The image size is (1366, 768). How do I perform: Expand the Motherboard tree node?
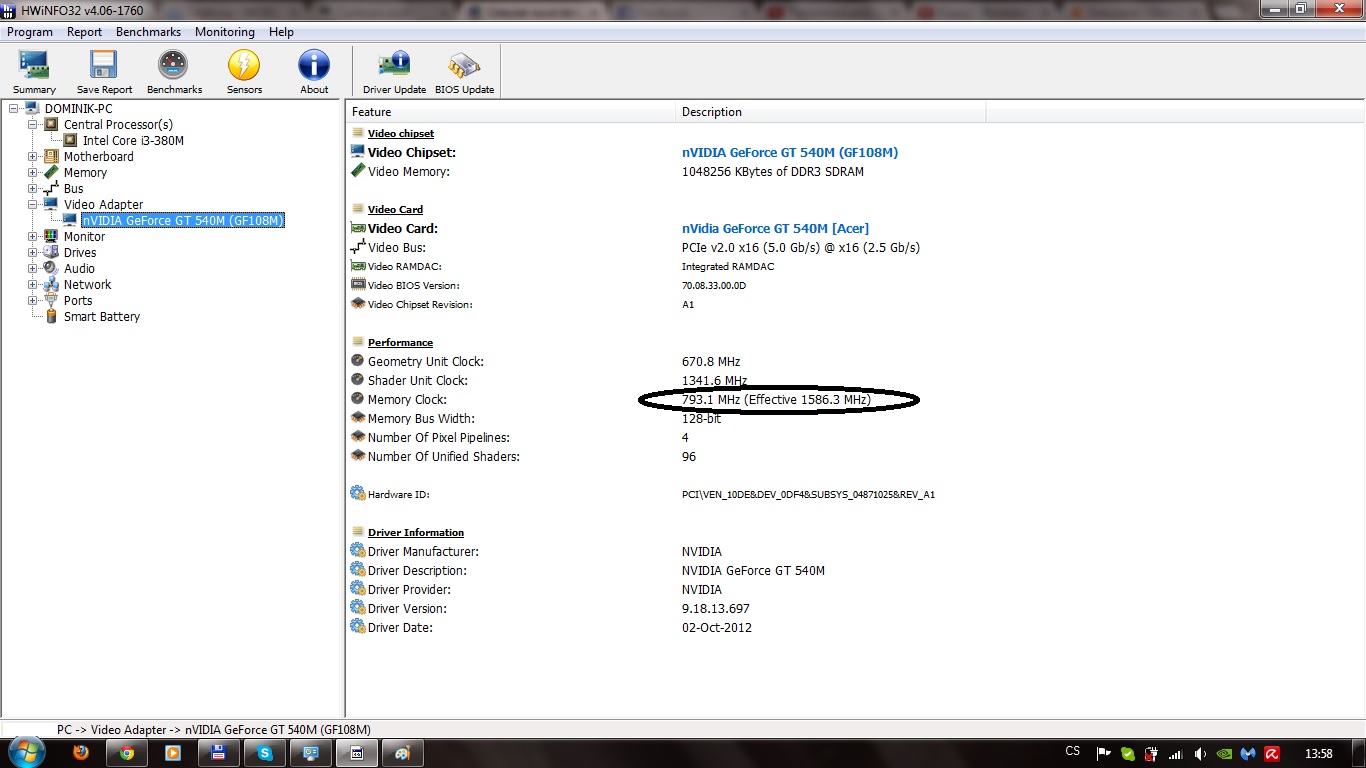[x=33, y=156]
